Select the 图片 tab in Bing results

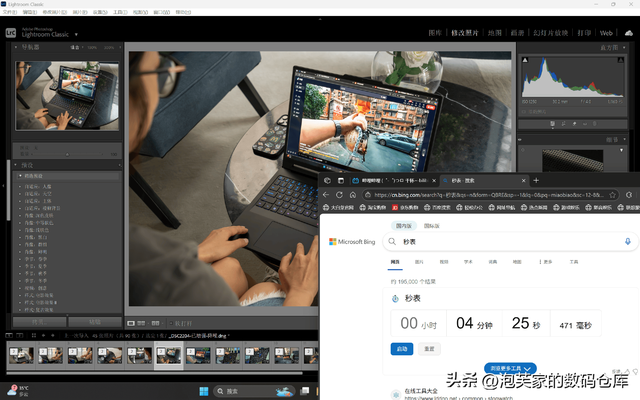click(x=419, y=262)
